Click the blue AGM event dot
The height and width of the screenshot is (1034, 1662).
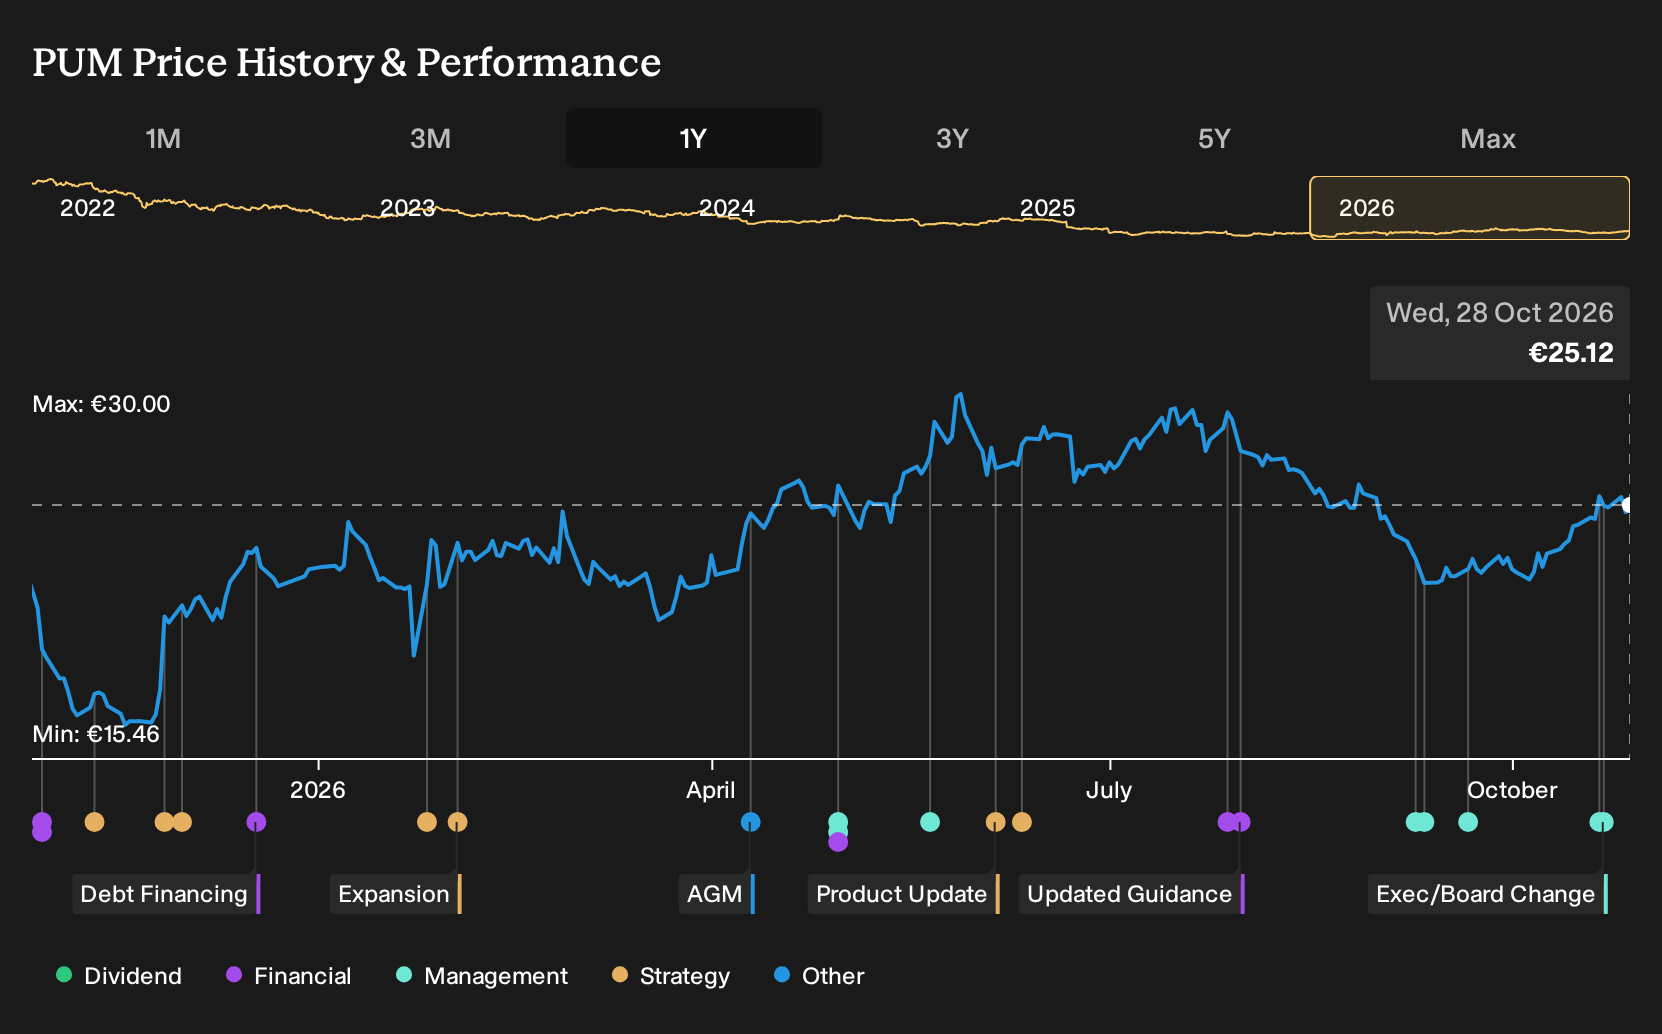[750, 822]
